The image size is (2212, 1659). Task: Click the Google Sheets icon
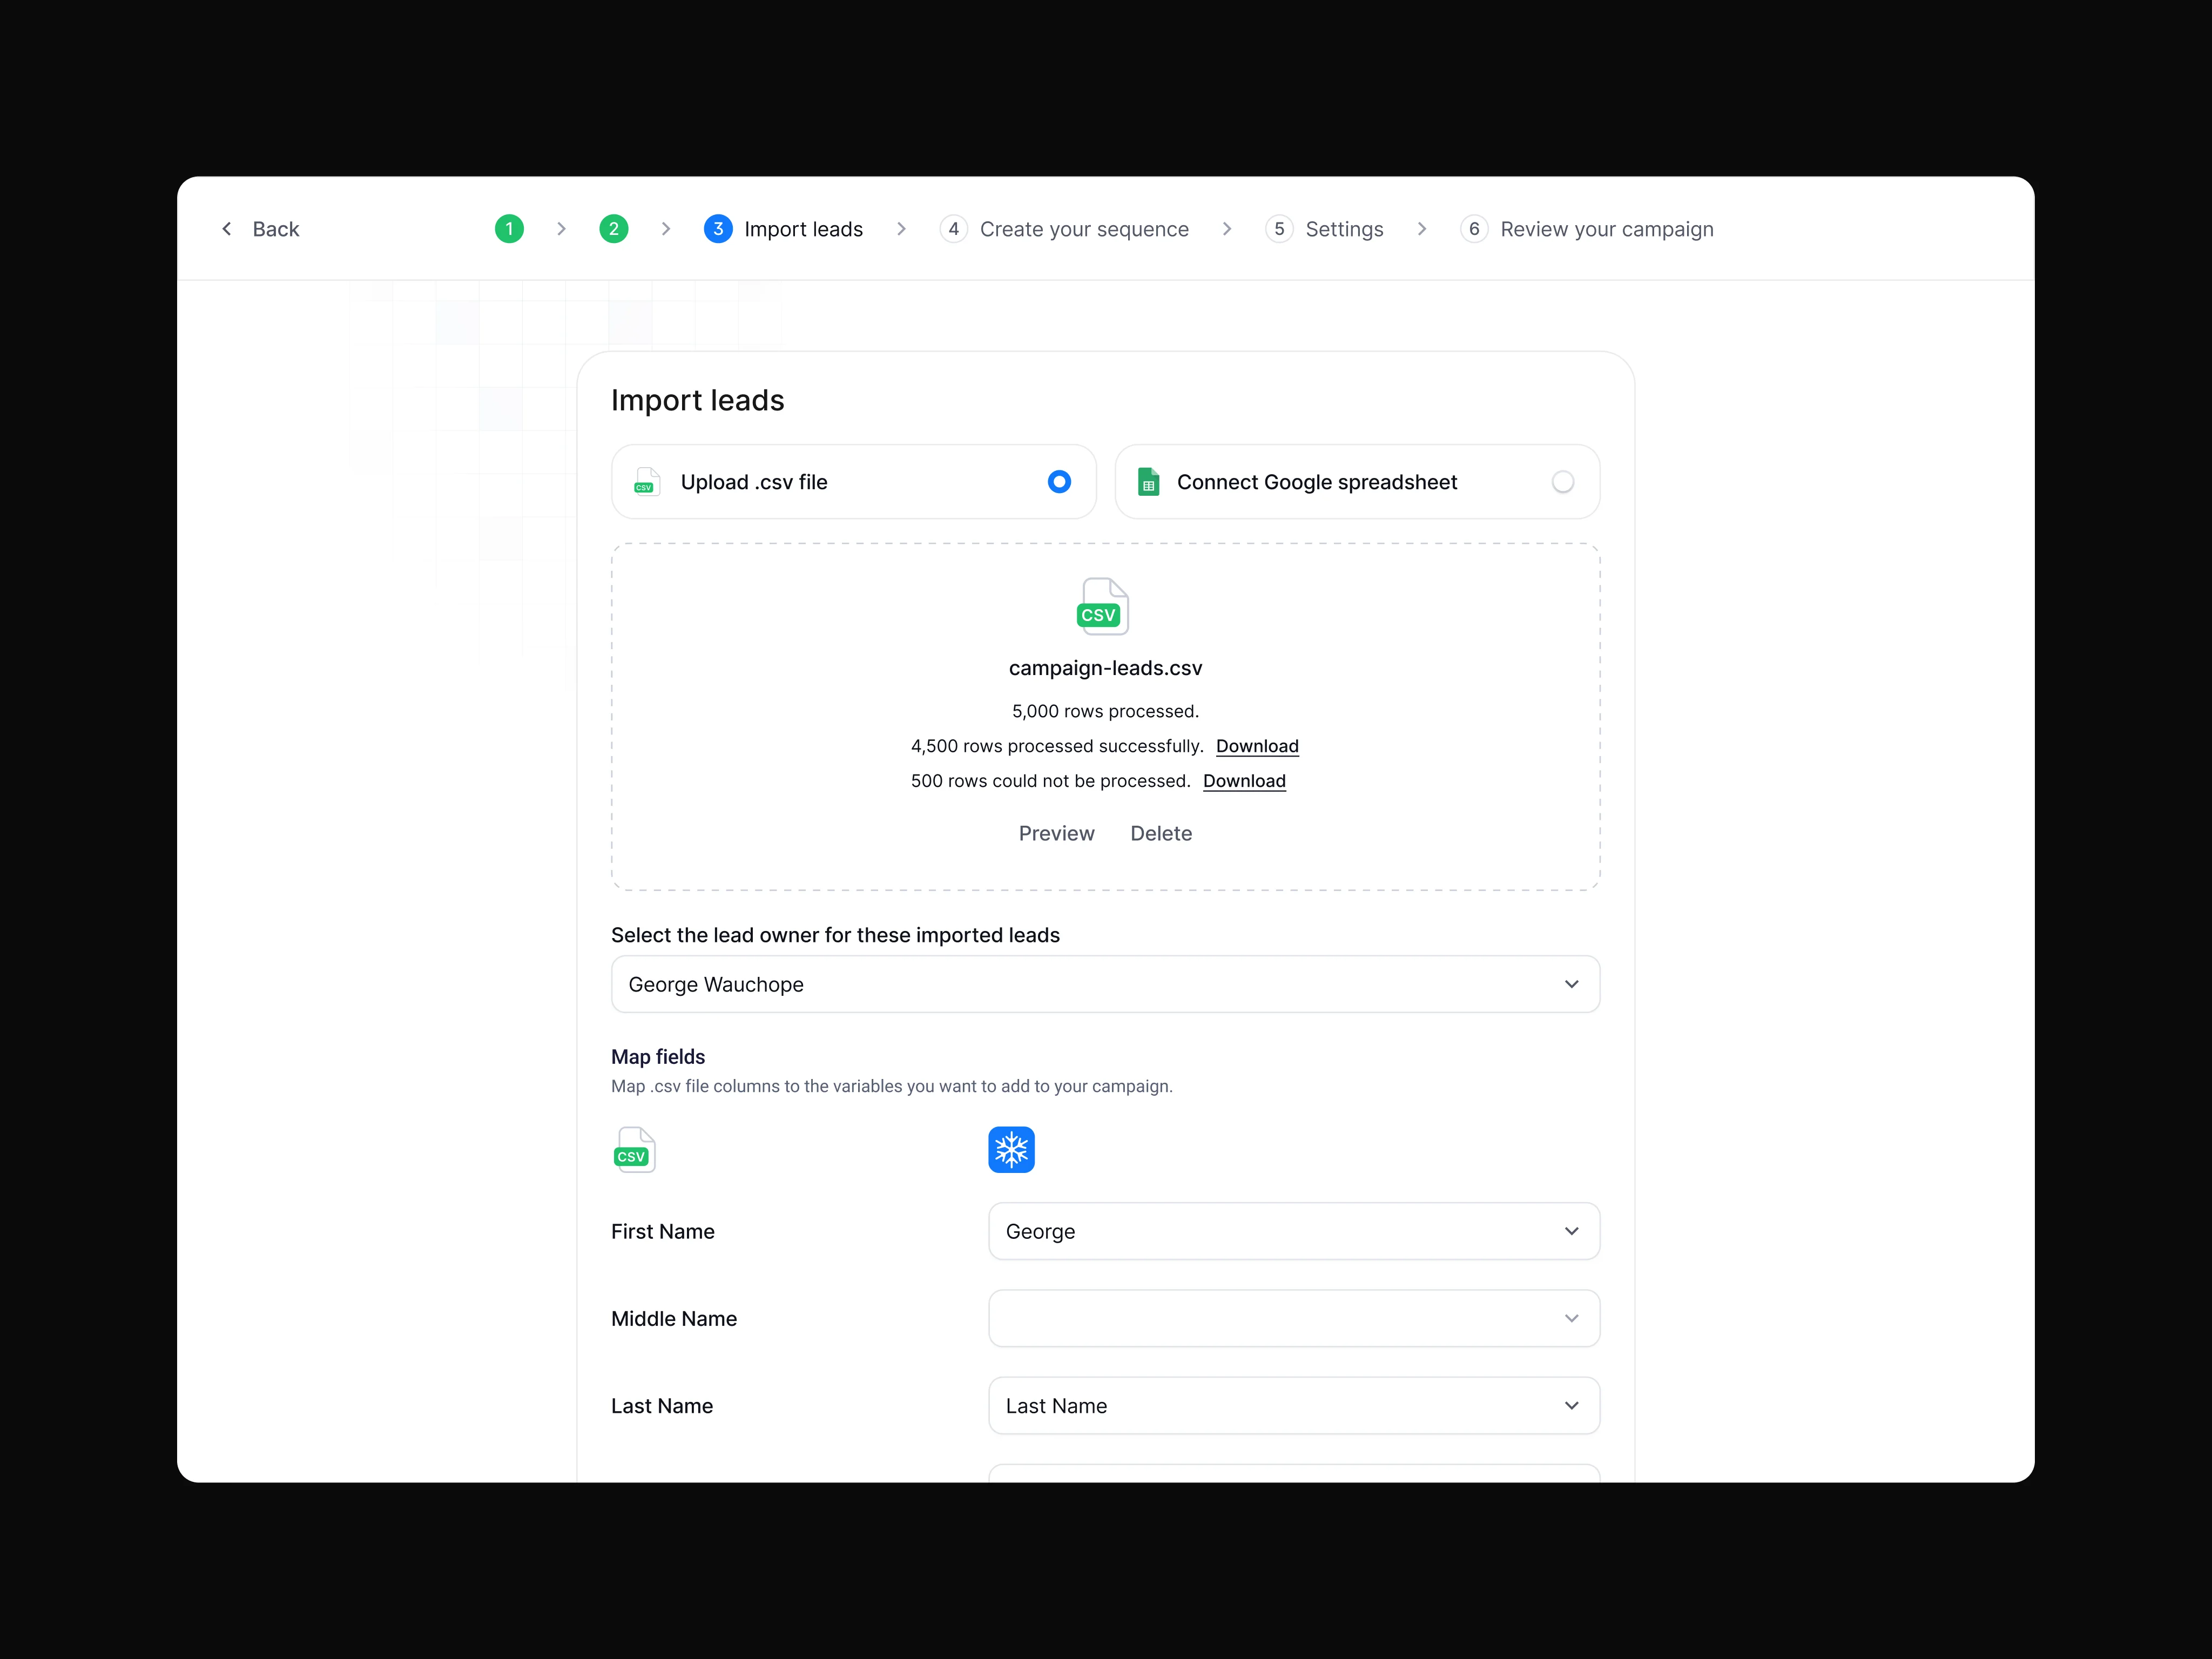[1148, 482]
